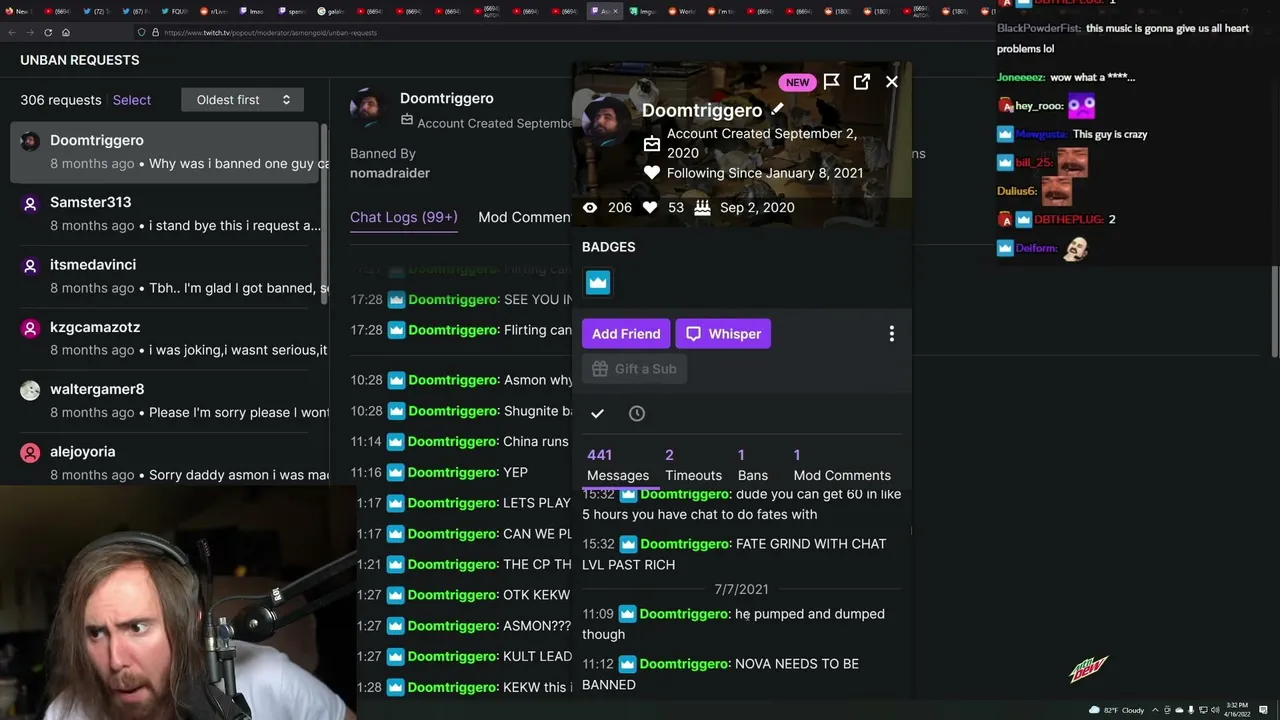The image size is (1280, 720).
Task: Close the Doomtriggero user card
Action: pyautogui.click(x=892, y=82)
